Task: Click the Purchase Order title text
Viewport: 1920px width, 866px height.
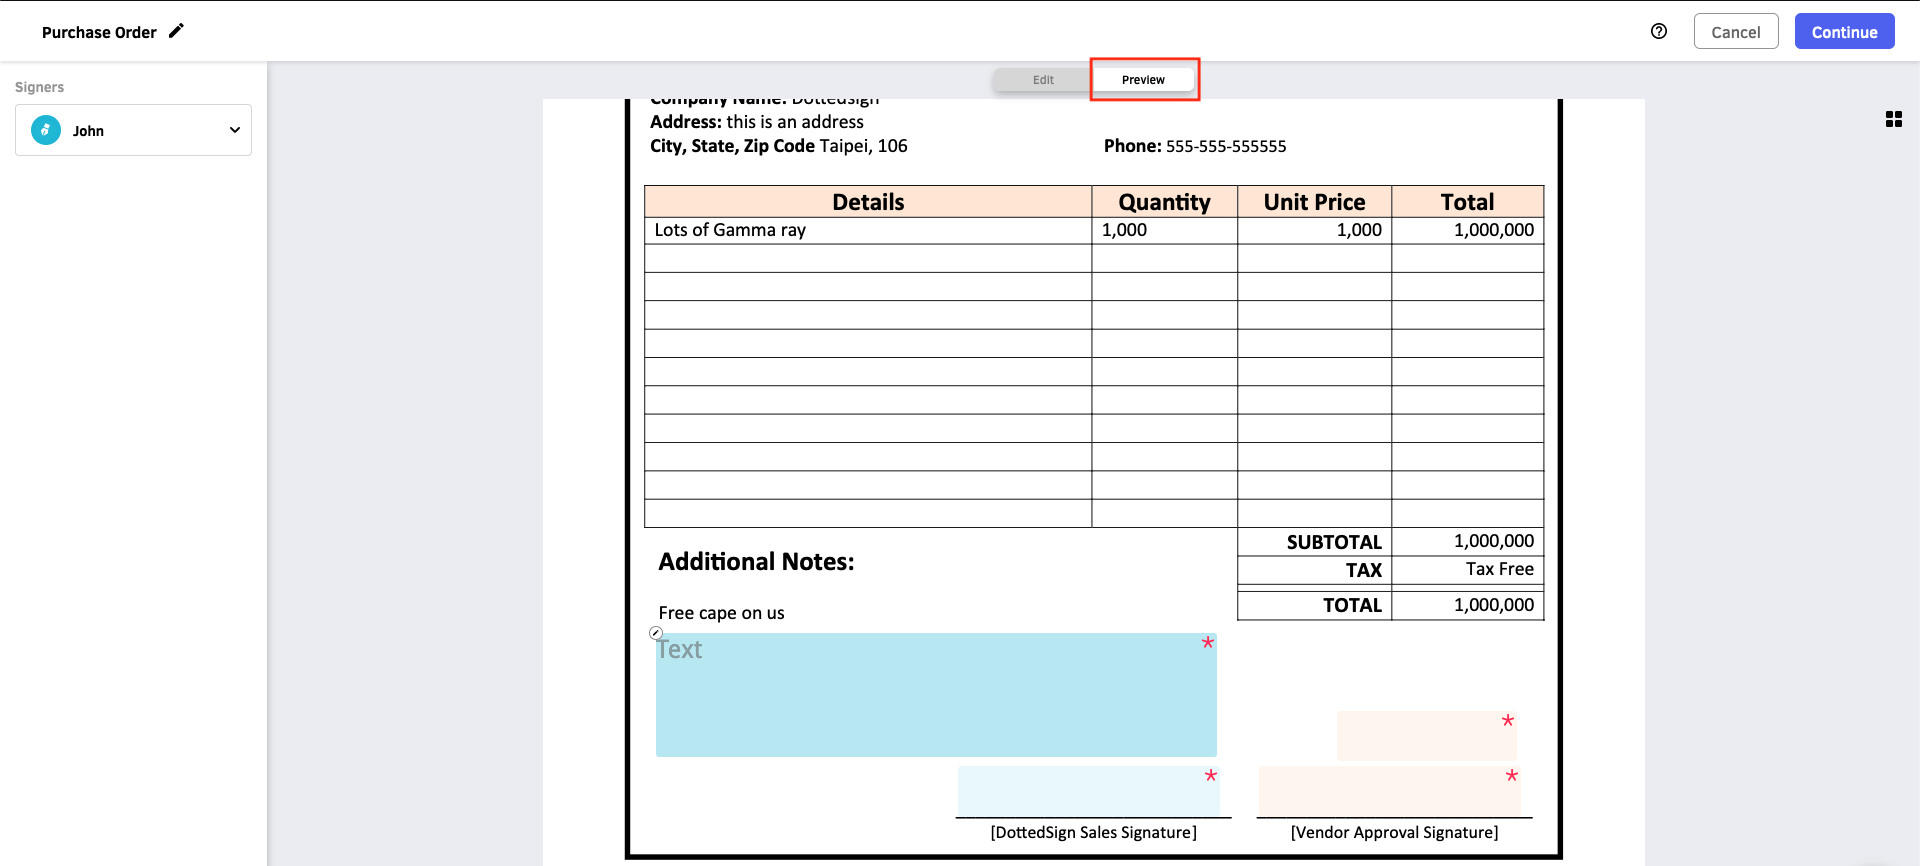Action: click(x=99, y=32)
